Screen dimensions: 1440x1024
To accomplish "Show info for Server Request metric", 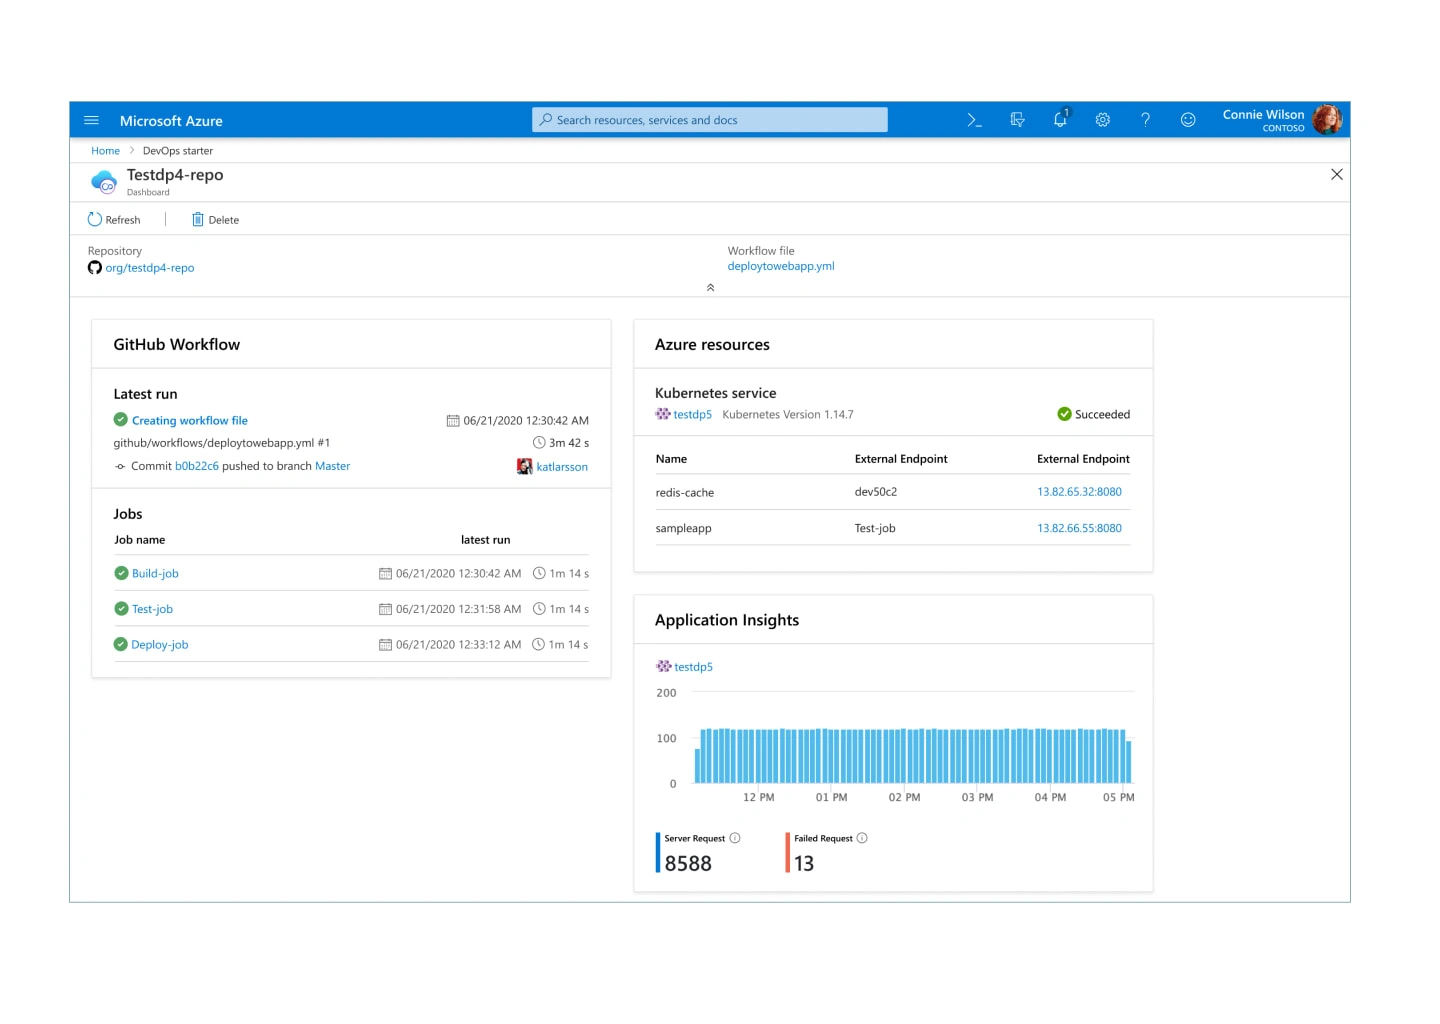I will pyautogui.click(x=735, y=838).
